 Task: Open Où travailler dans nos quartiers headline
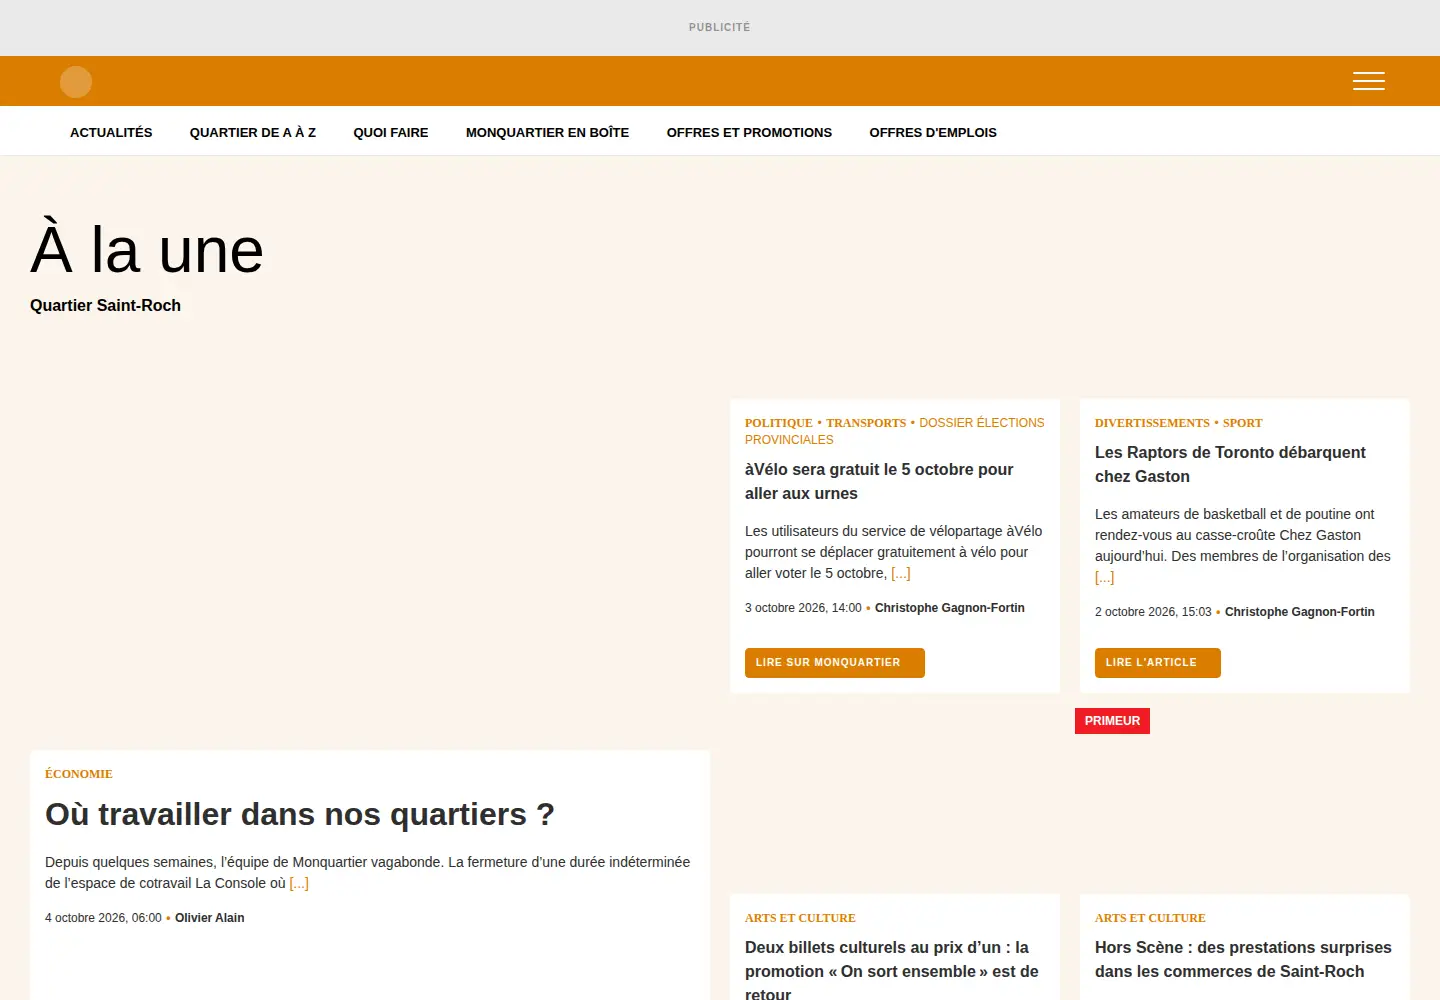[x=300, y=814]
